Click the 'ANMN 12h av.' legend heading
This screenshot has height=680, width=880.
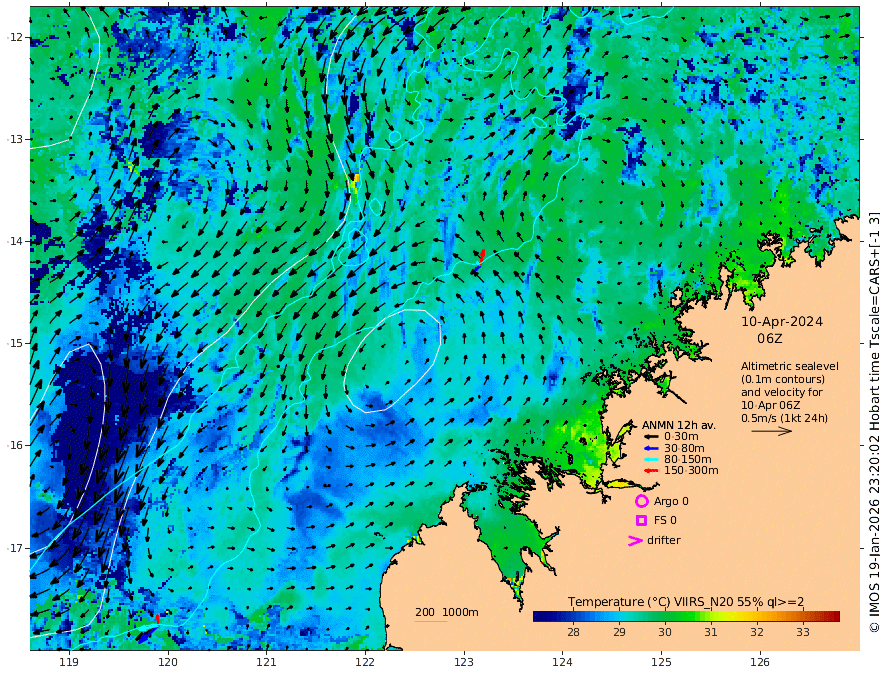(x=679, y=425)
